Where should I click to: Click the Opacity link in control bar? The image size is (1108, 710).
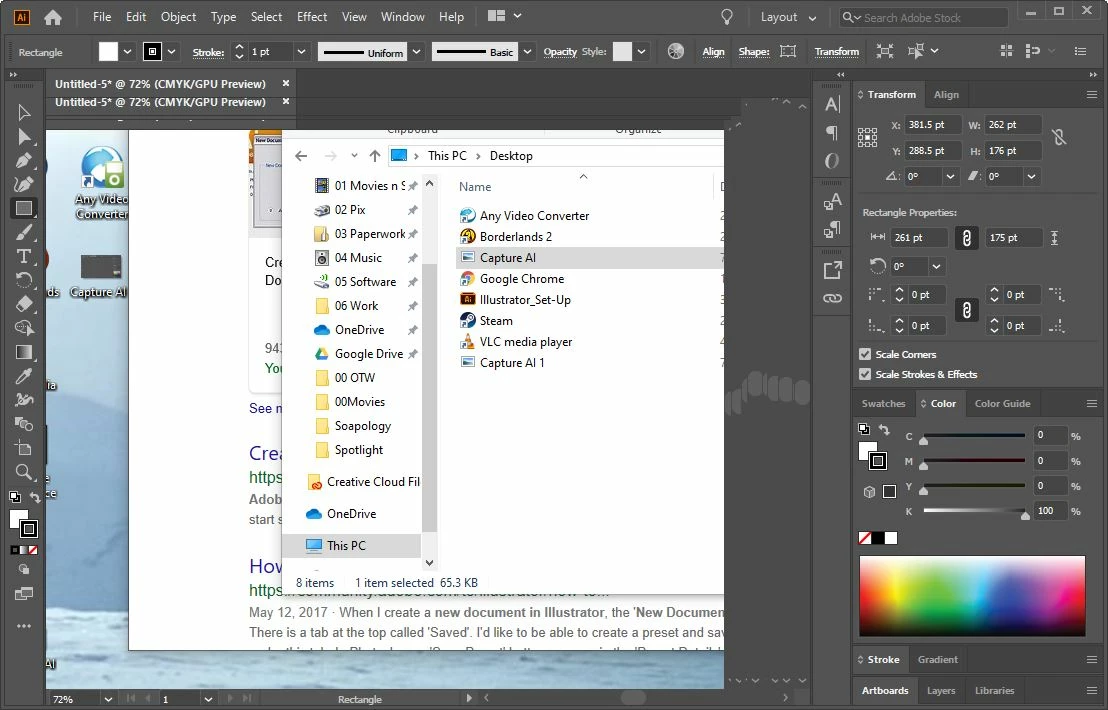click(560, 52)
